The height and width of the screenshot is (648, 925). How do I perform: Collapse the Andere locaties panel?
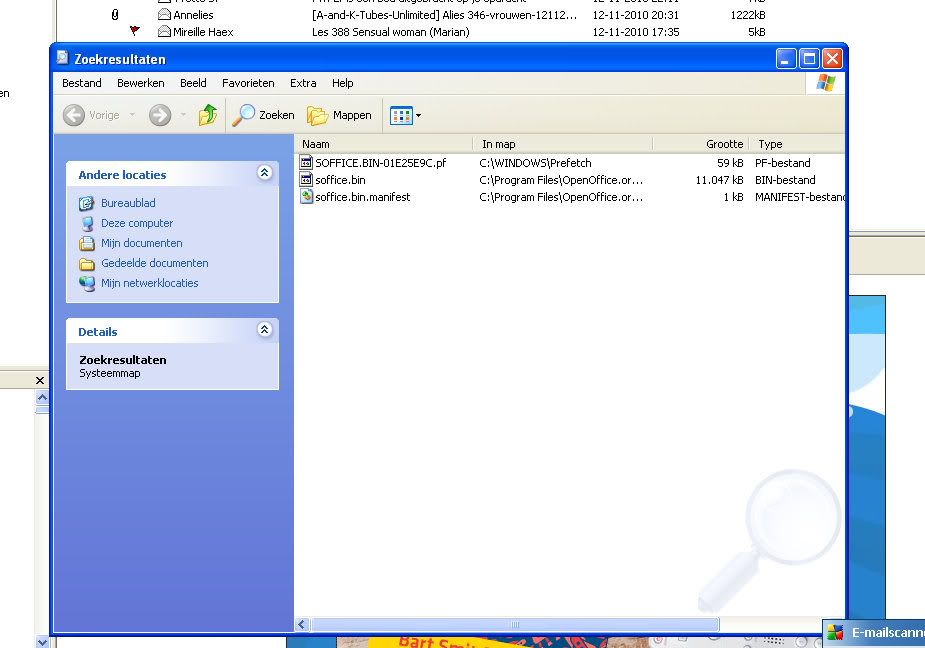[x=264, y=172]
